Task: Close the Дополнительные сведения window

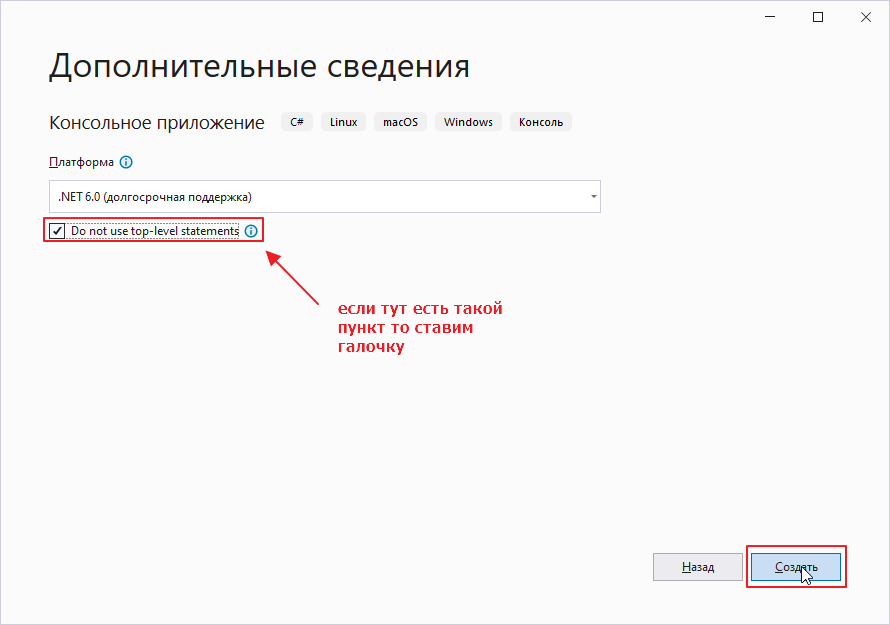Action: 864,17
